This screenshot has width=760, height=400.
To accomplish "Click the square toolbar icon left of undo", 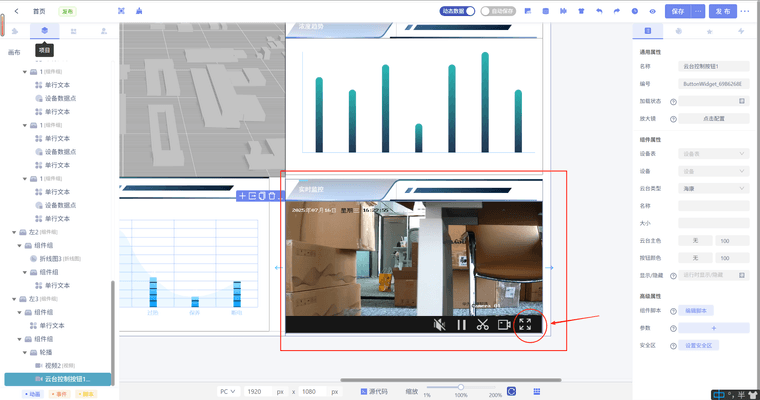I will [545, 11].
